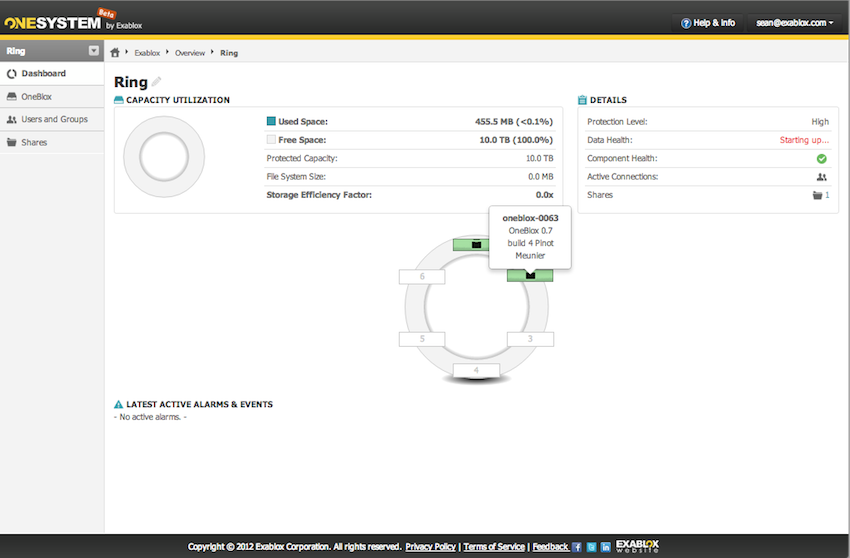
Task: Click the 'No active alarms' message
Action: point(150,417)
